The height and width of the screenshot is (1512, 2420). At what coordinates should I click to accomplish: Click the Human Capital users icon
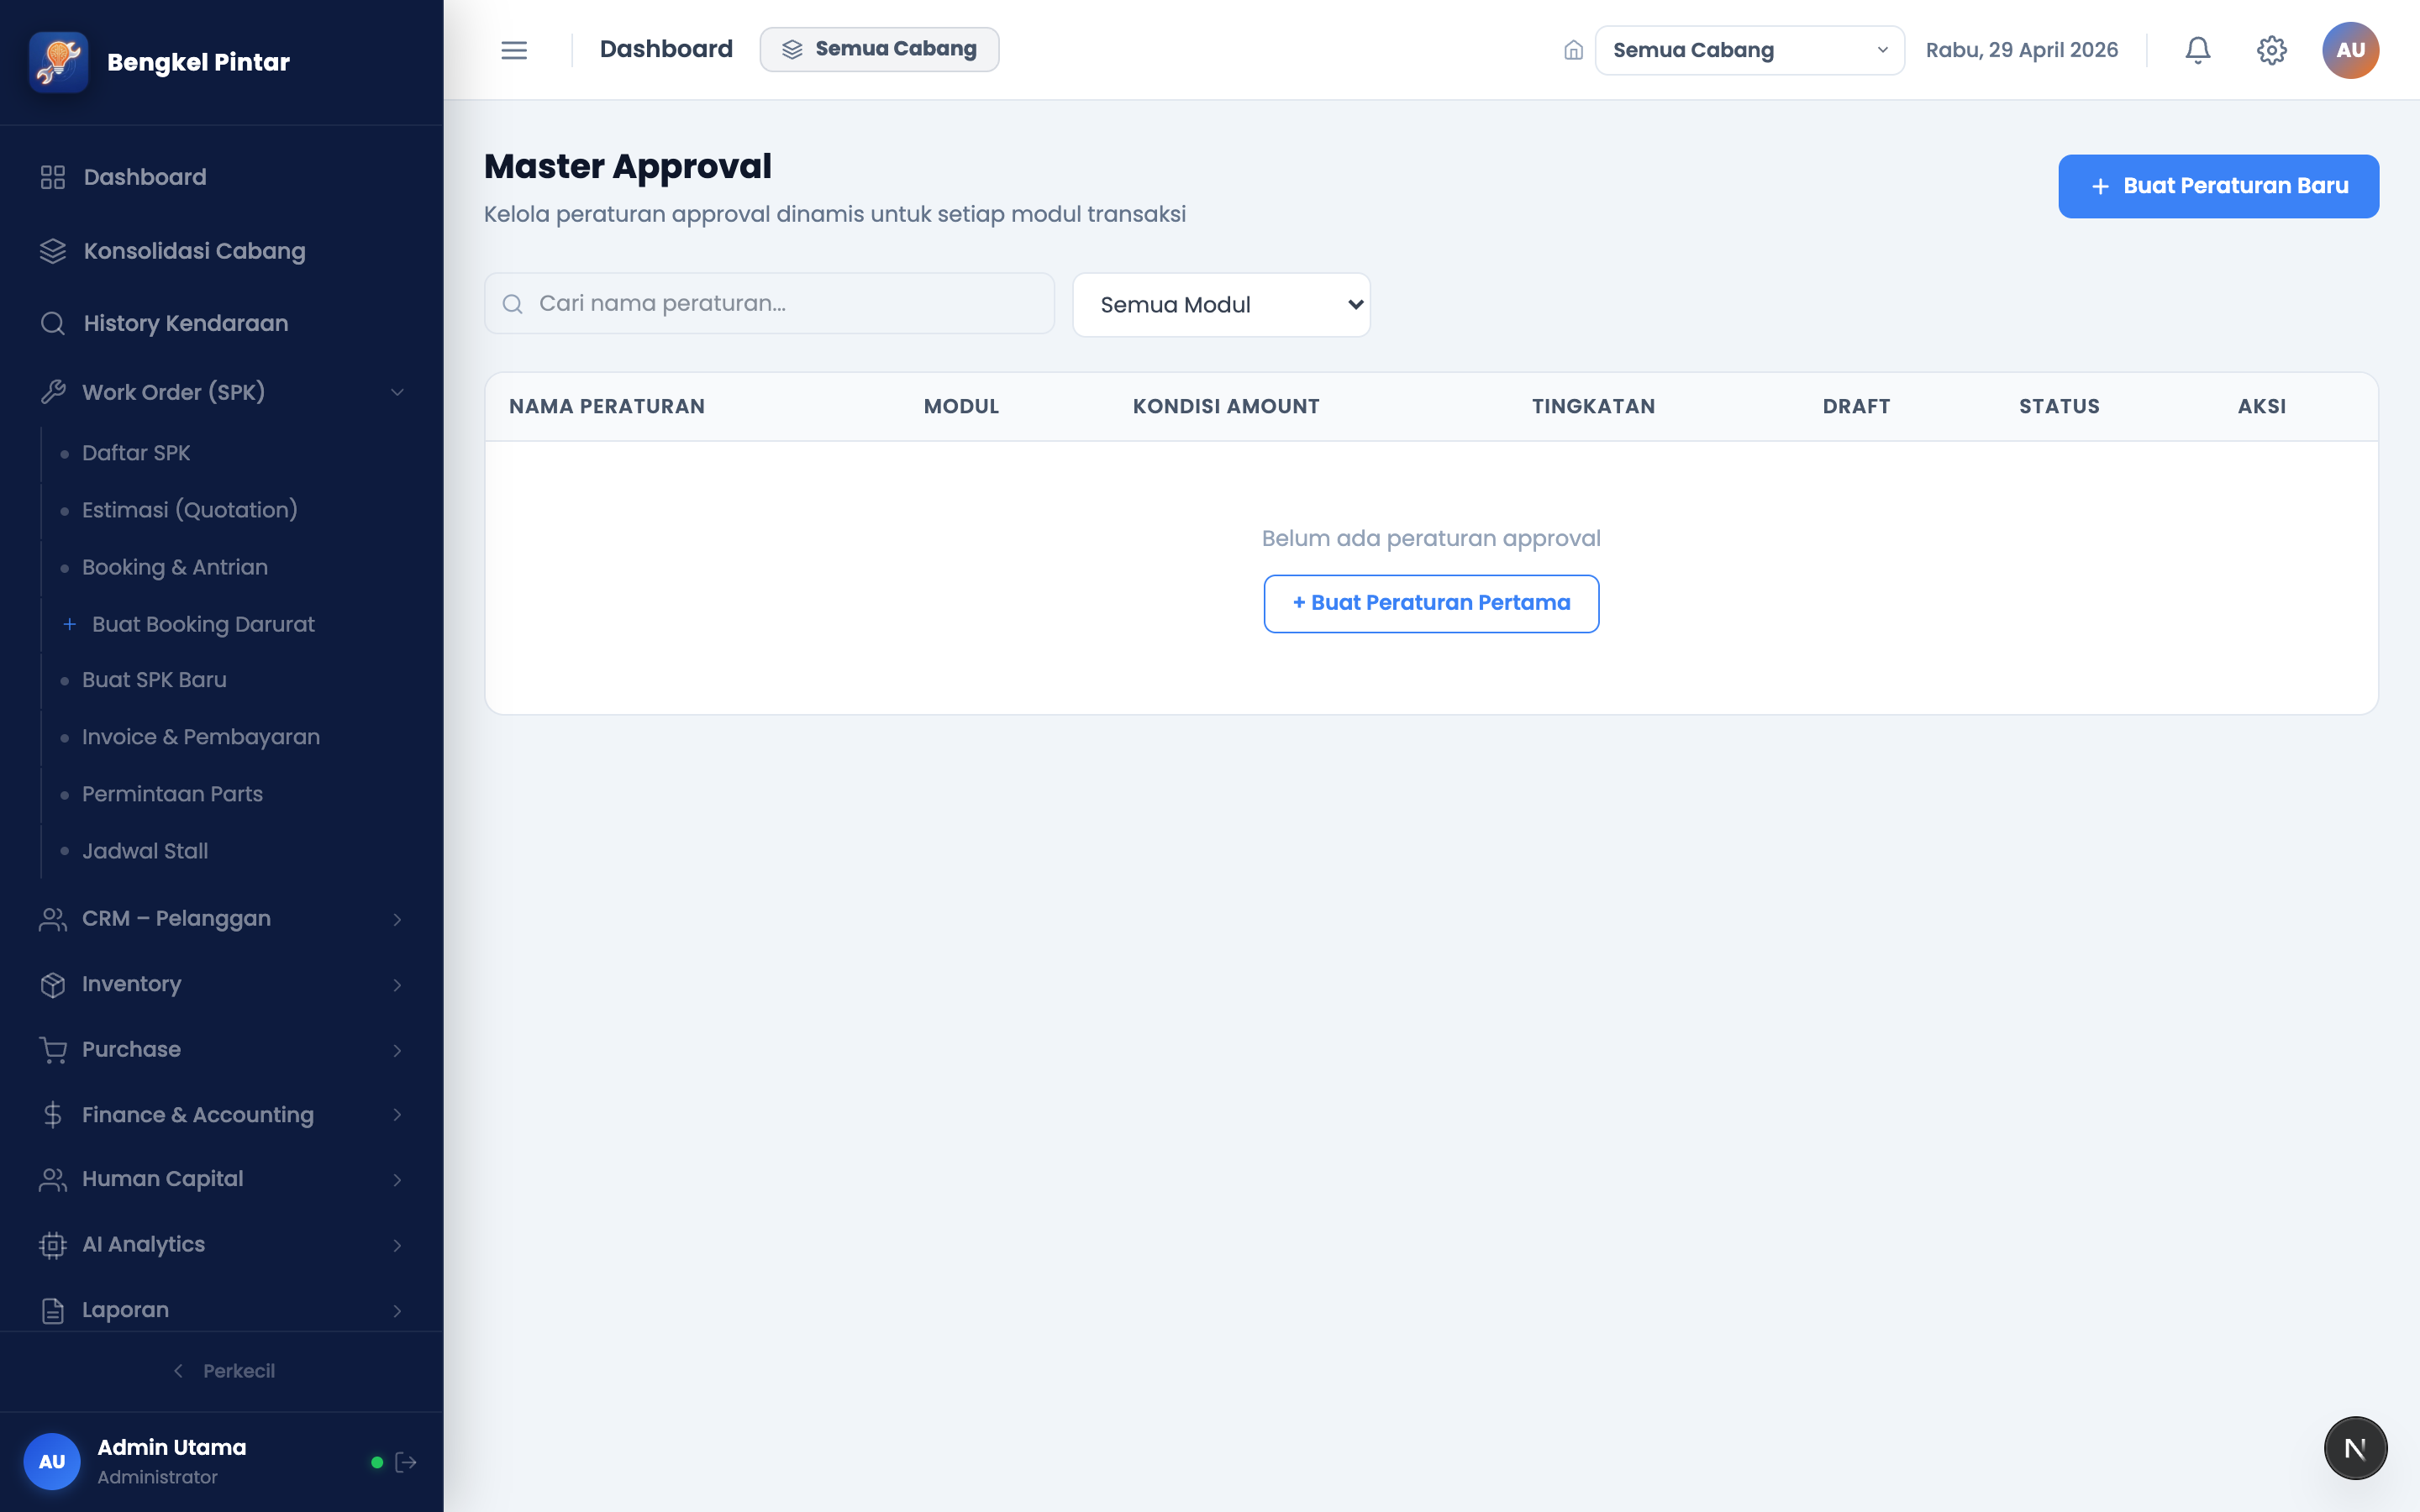click(53, 1180)
